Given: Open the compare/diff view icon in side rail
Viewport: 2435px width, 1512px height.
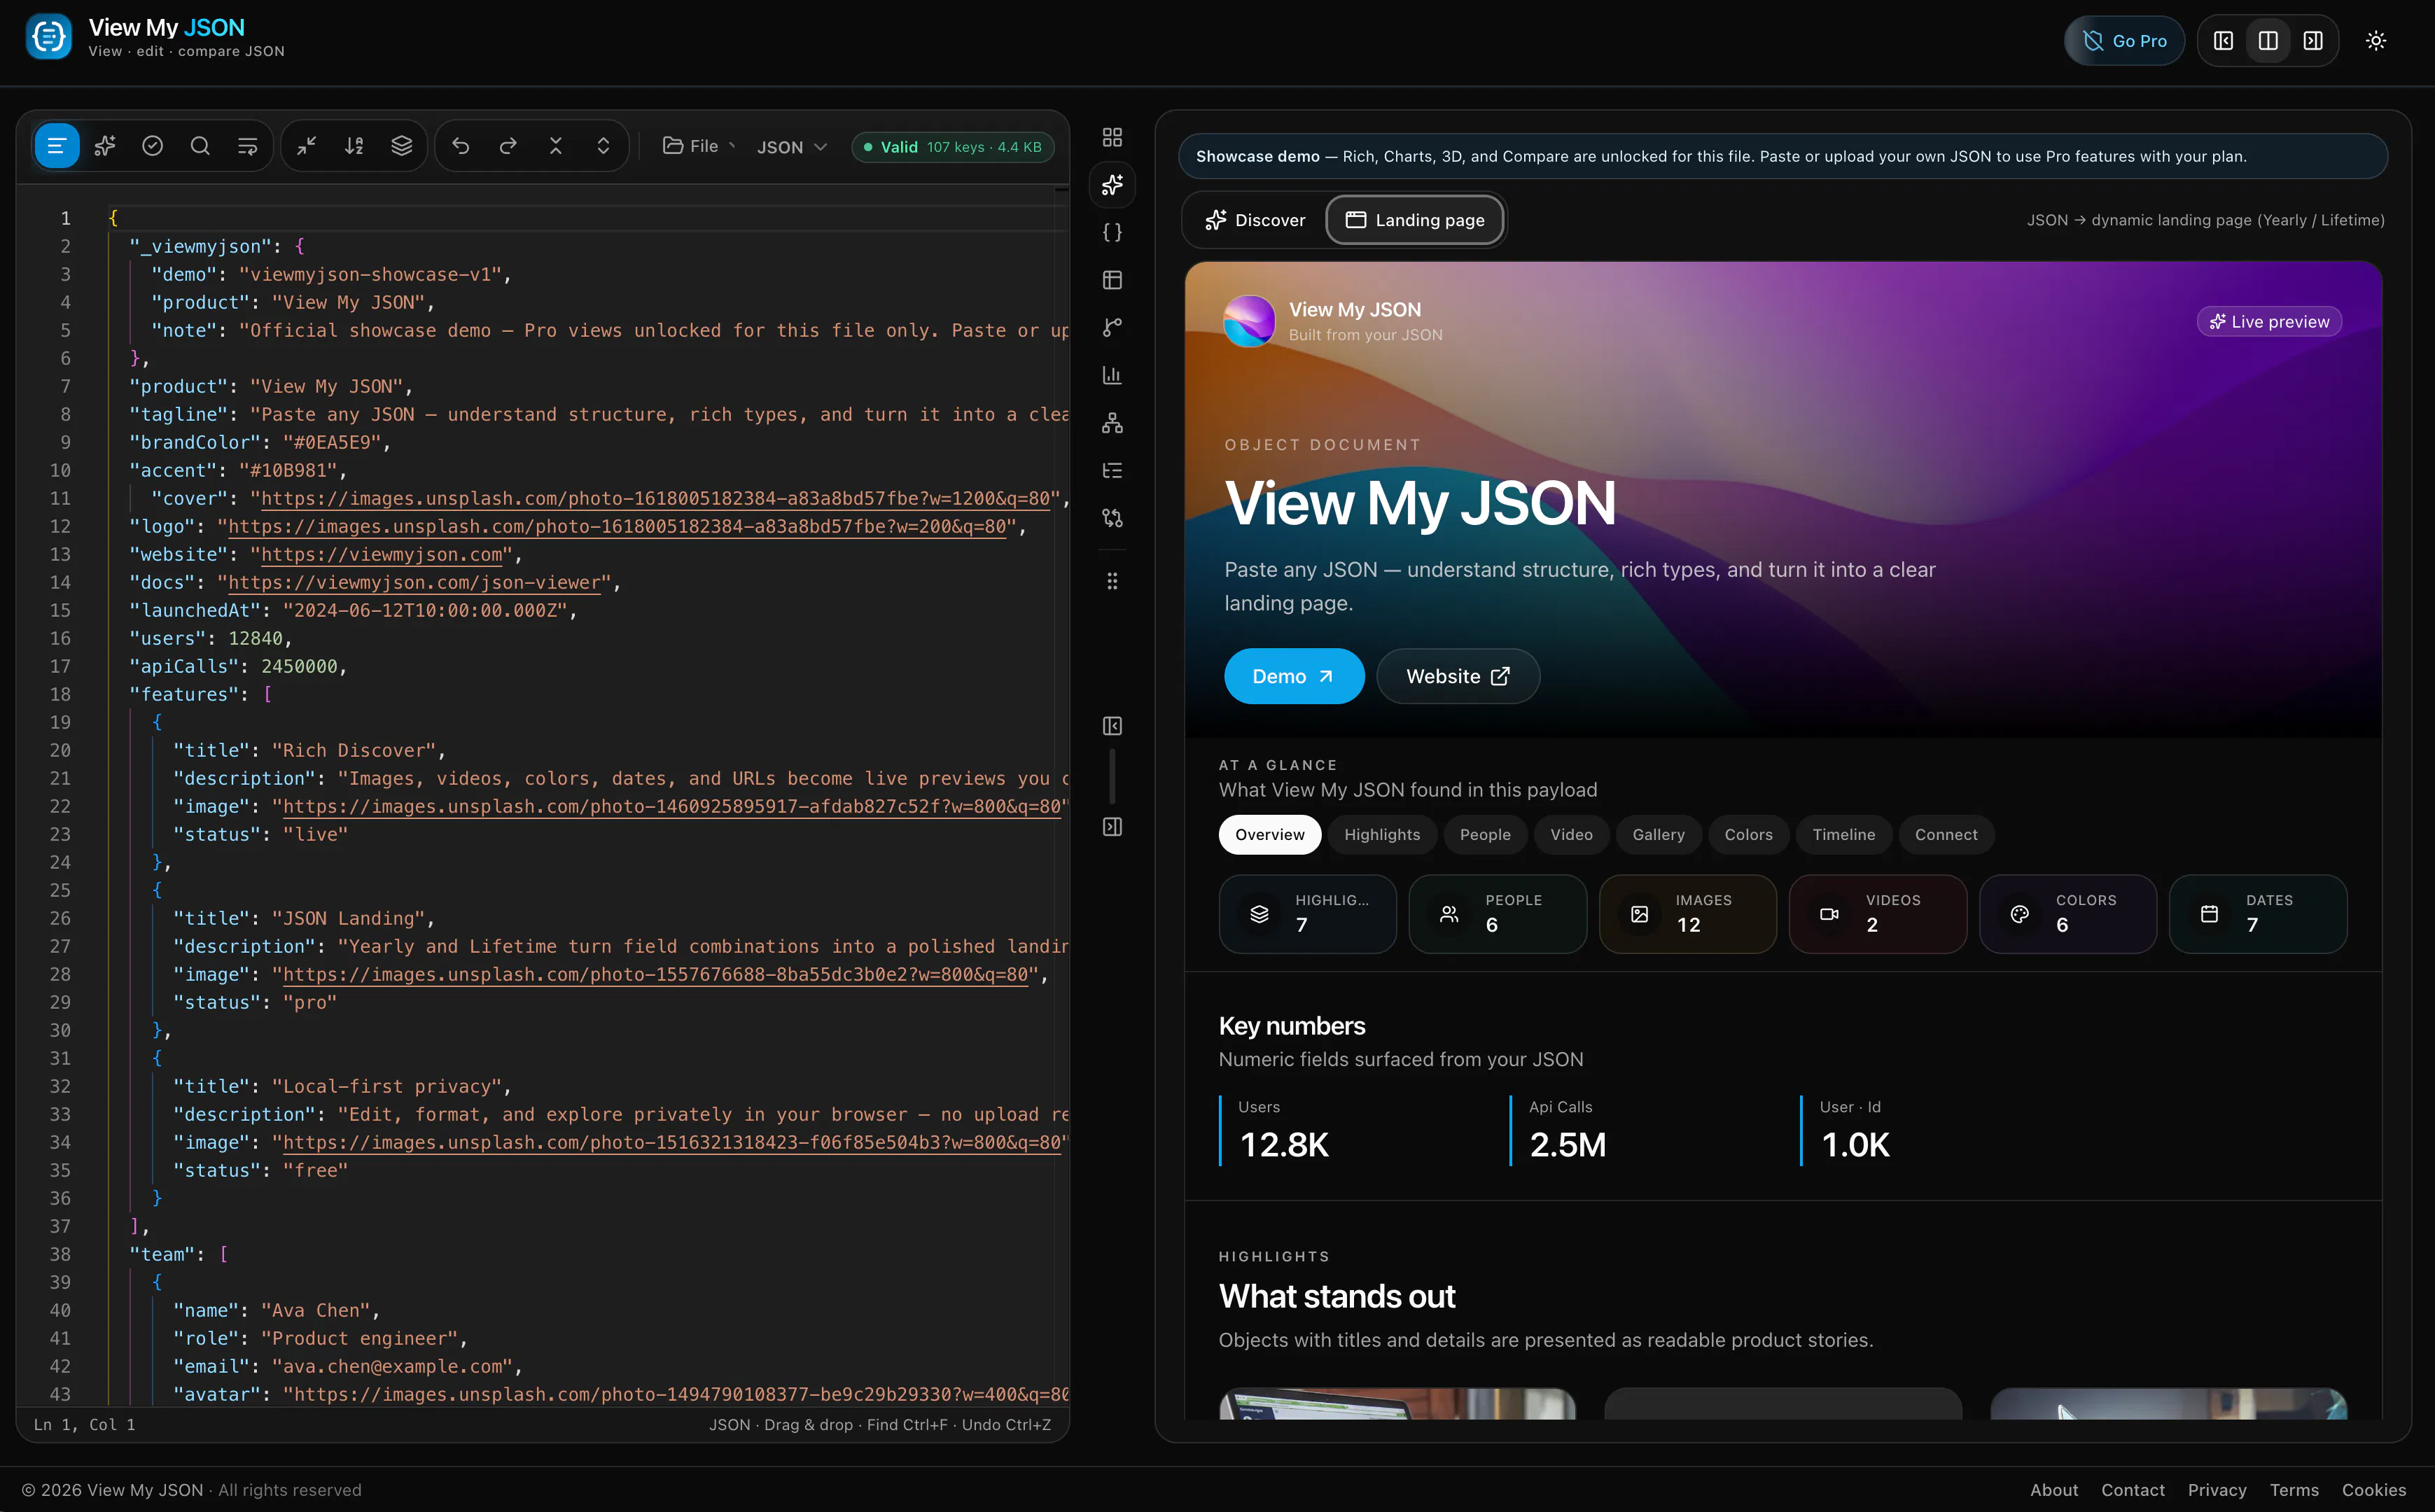Looking at the screenshot, I should 1112,518.
